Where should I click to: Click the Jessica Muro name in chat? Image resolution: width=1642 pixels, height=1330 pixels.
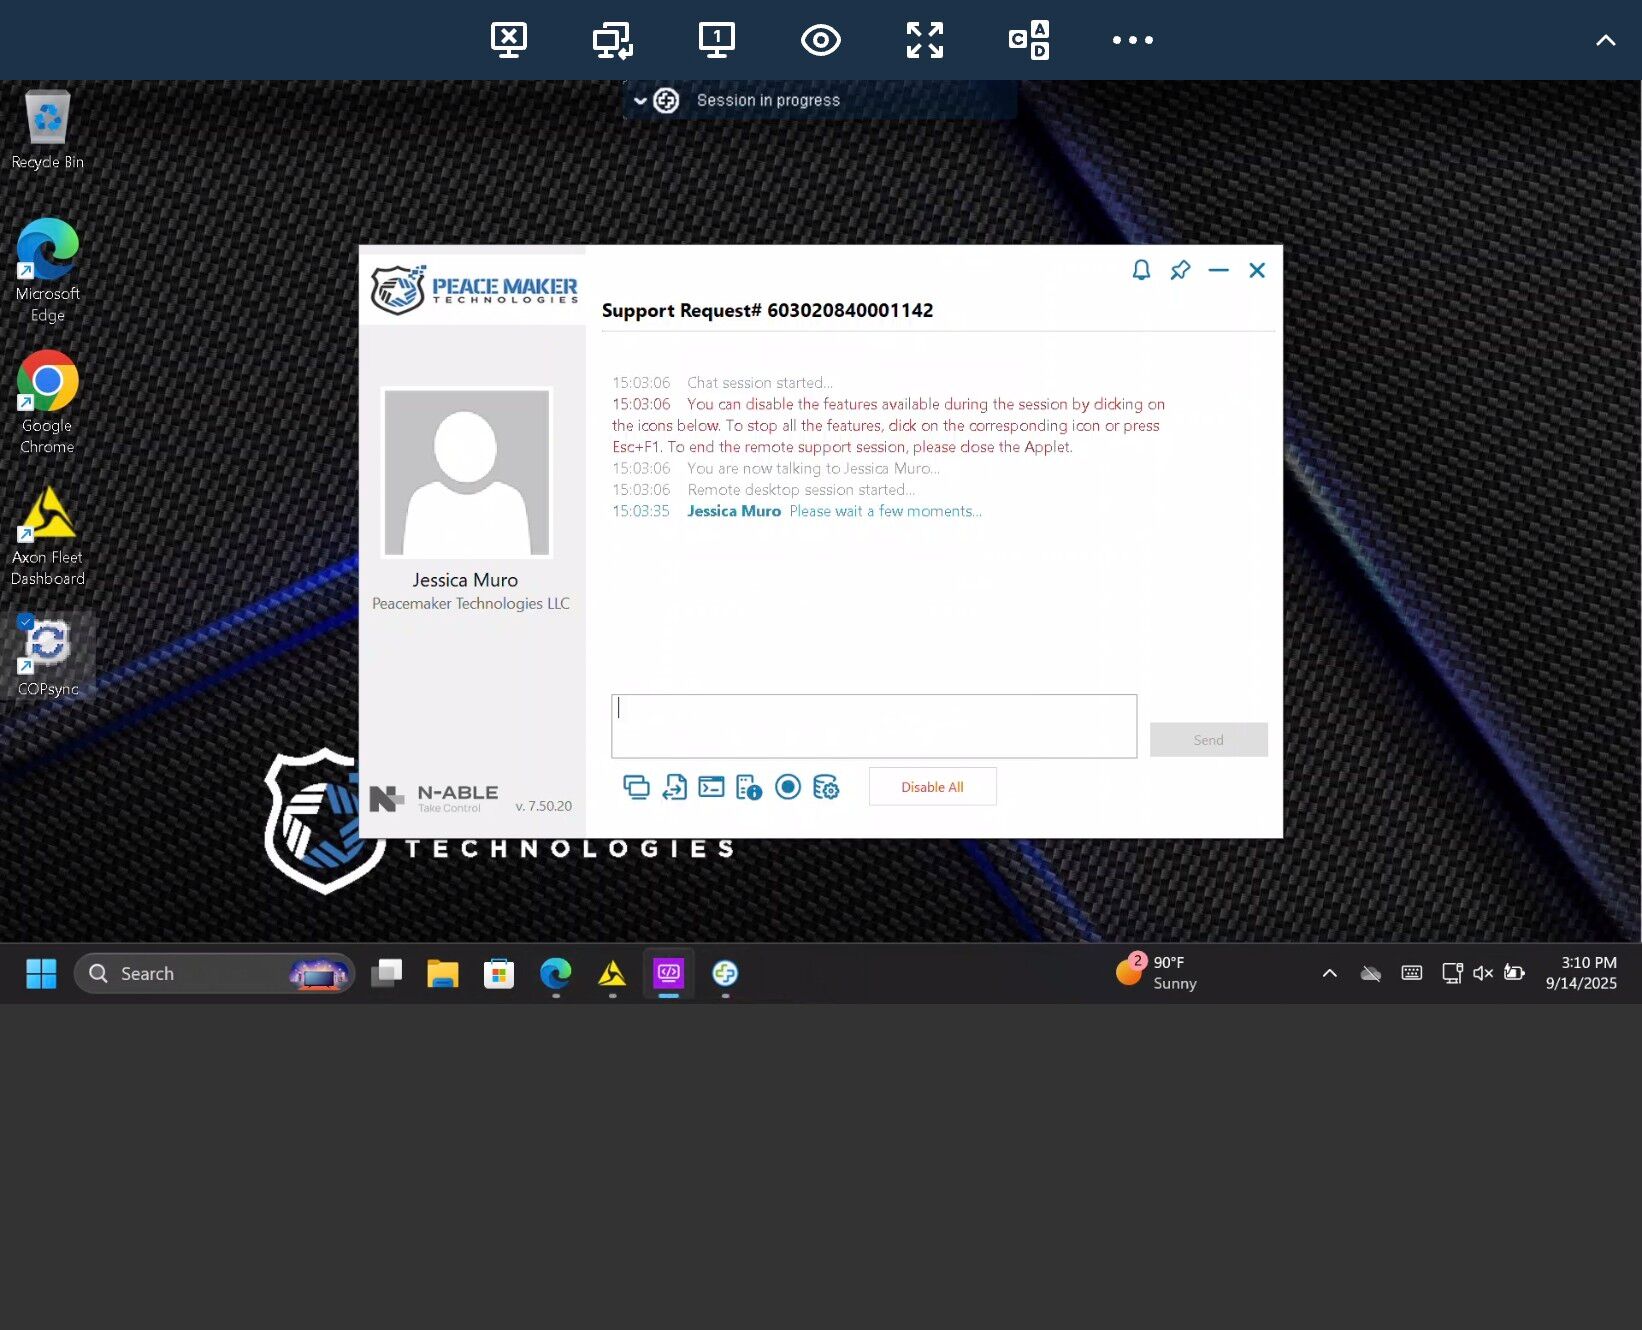pos(734,511)
